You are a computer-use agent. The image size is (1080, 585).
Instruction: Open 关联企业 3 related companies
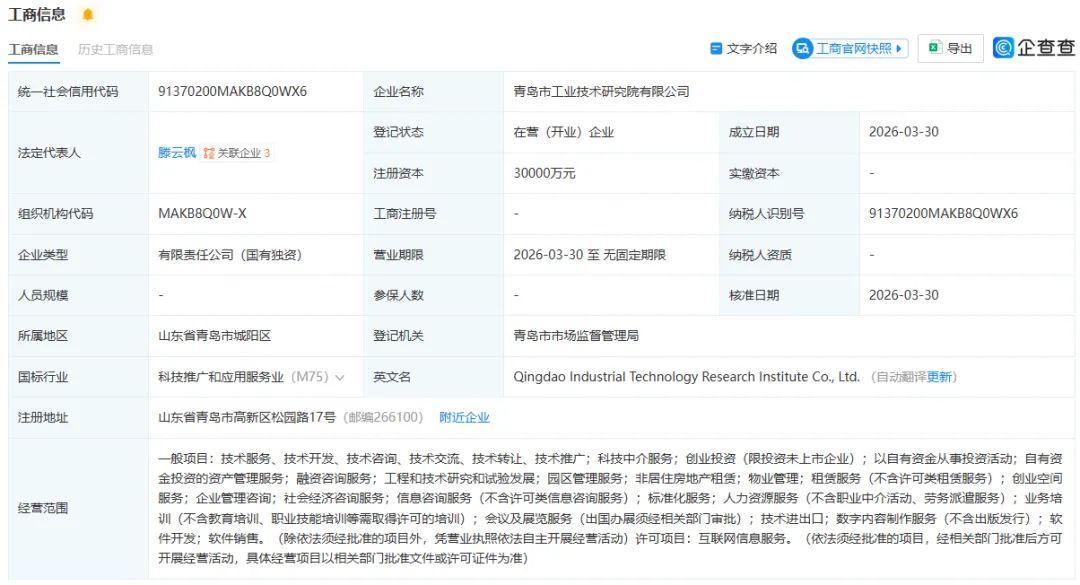[238, 153]
